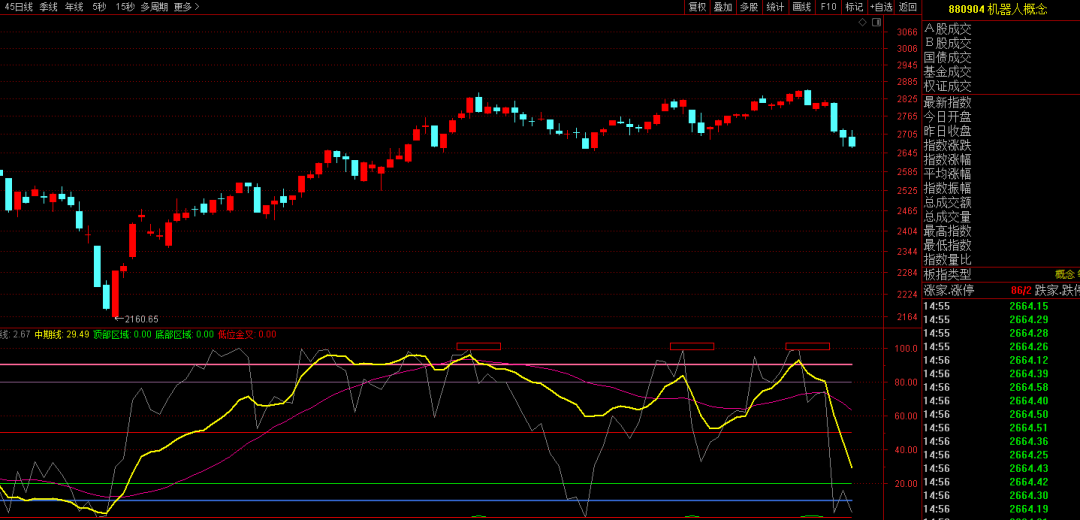
Task: Open the 画线 drawing tools
Action: tap(801, 7)
